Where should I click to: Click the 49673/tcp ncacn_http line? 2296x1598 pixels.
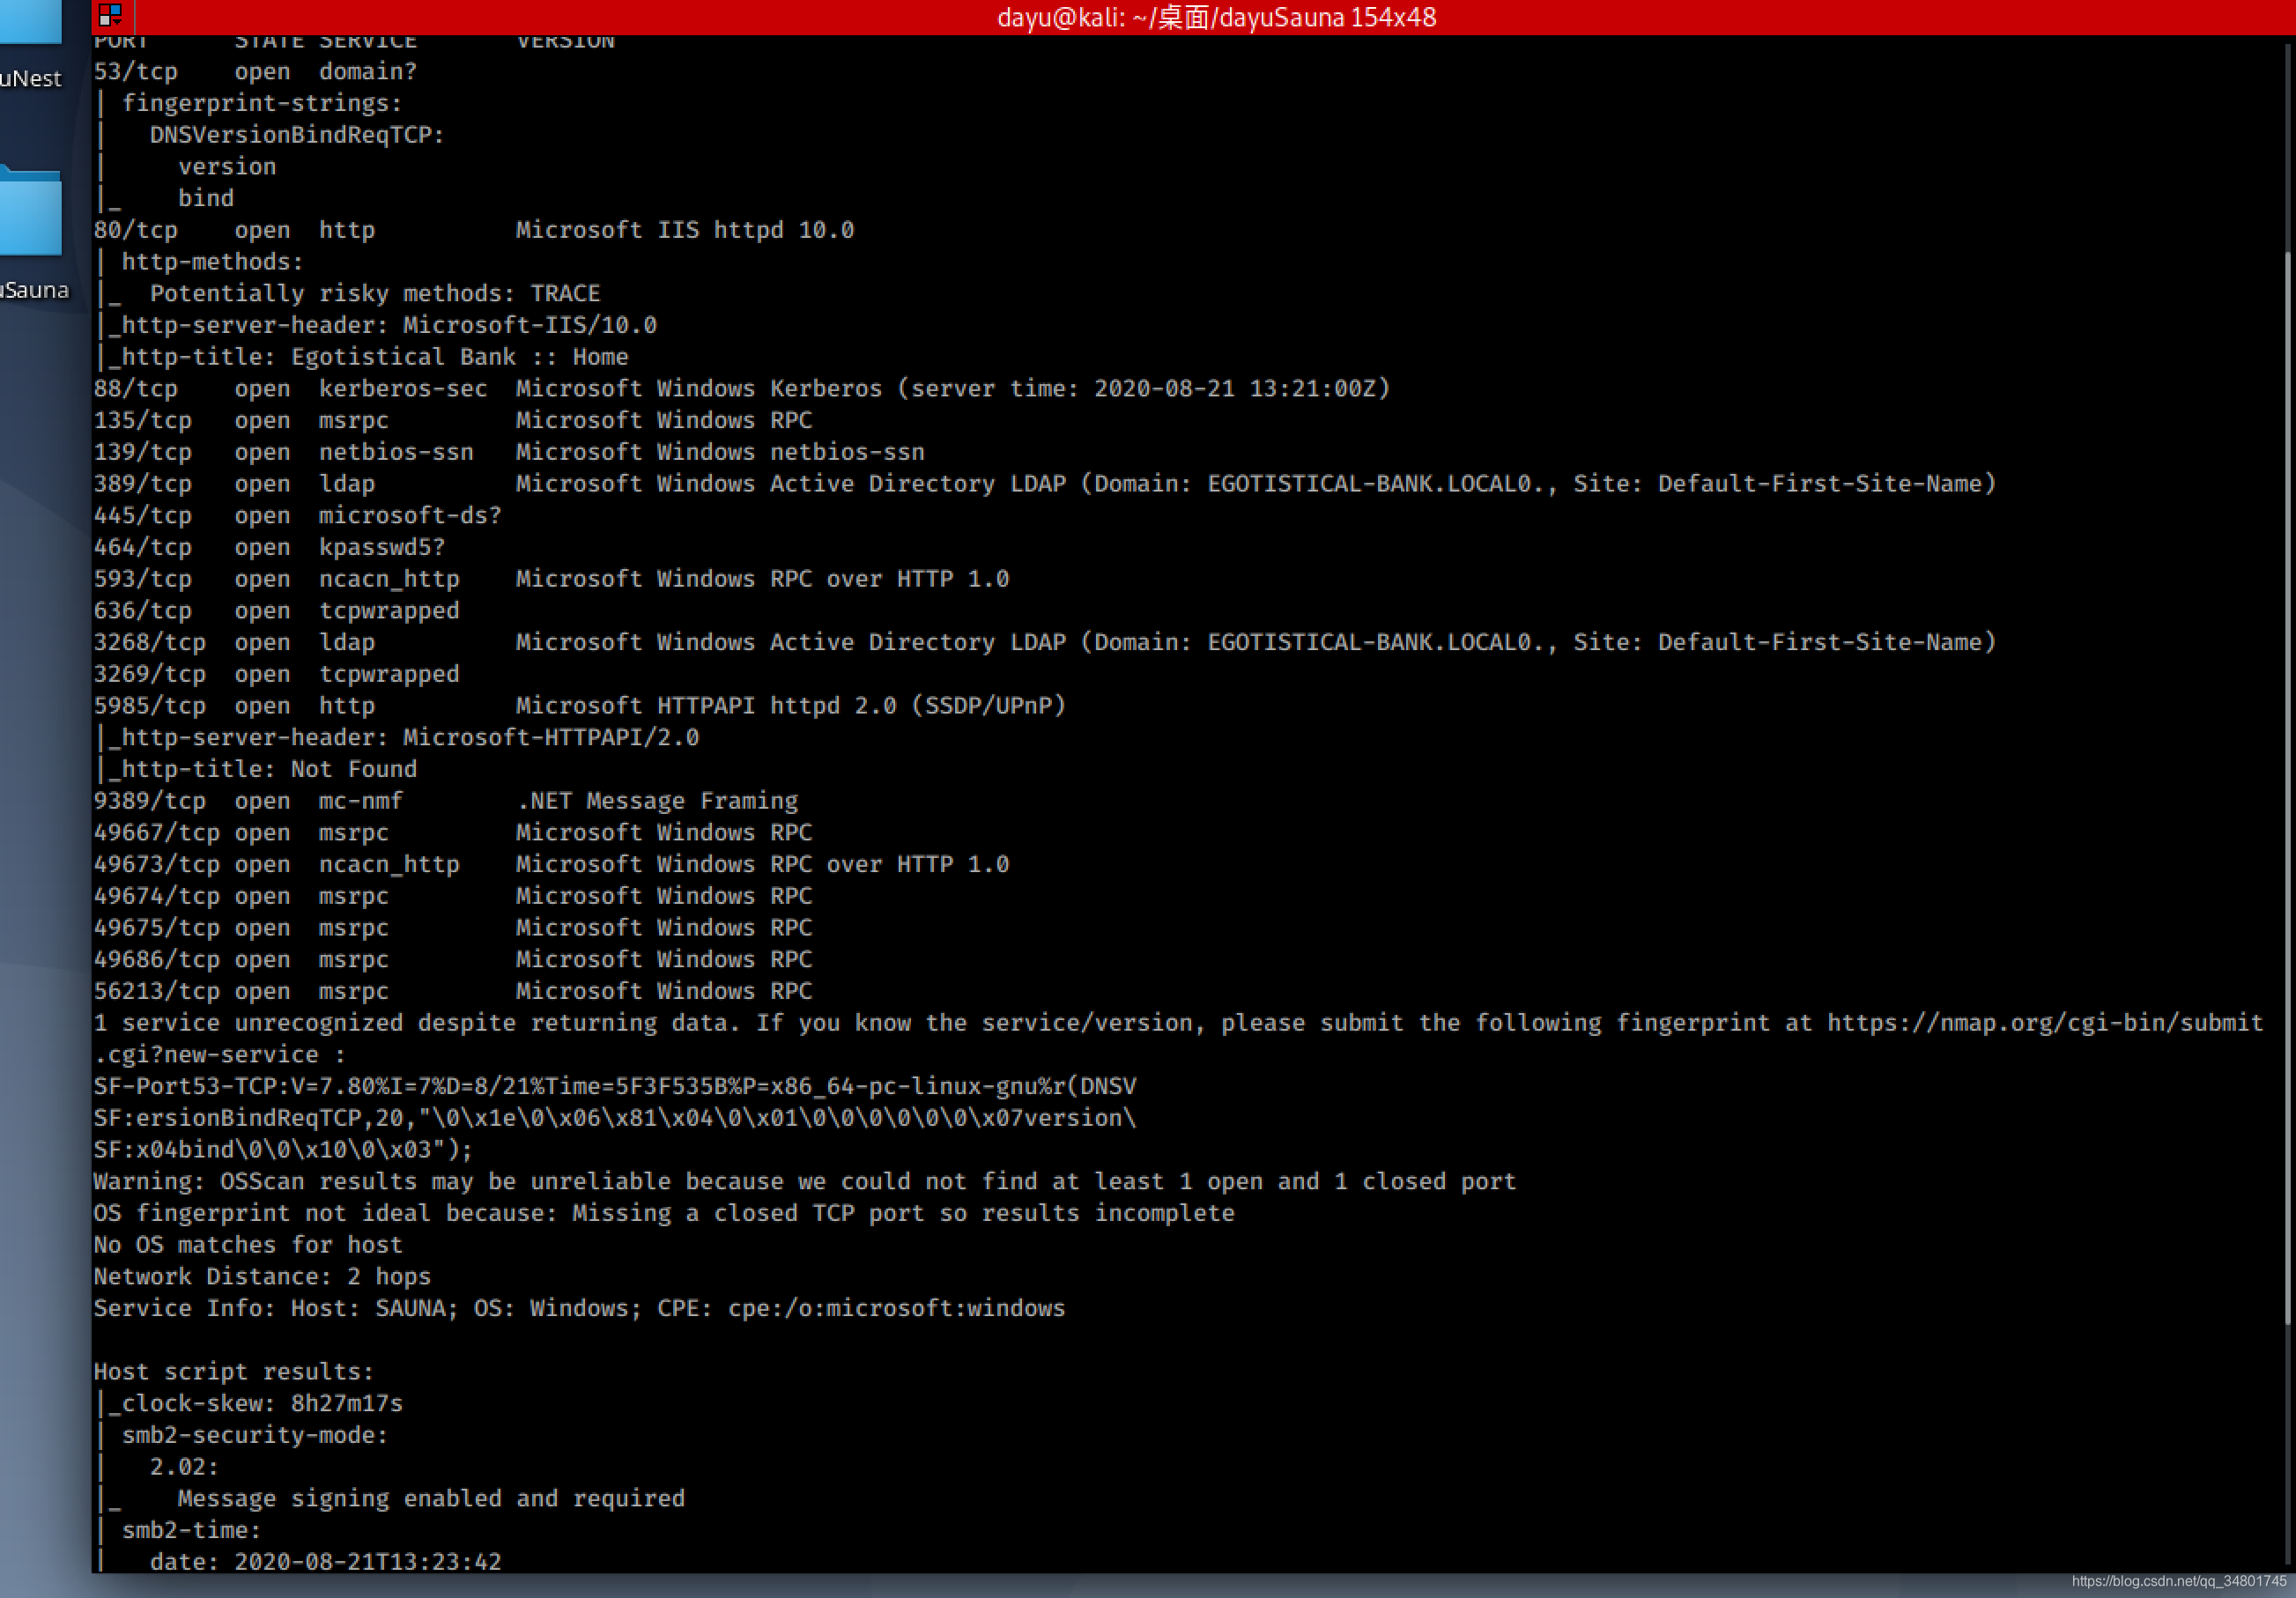click(x=551, y=864)
